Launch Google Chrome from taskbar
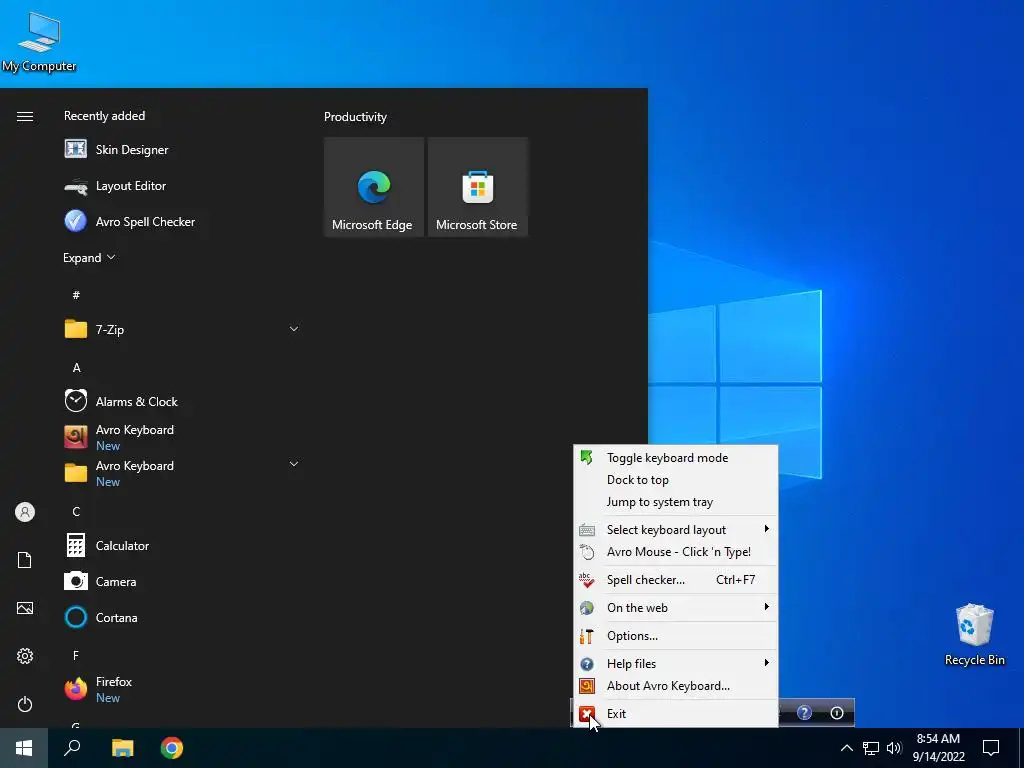 (172, 748)
